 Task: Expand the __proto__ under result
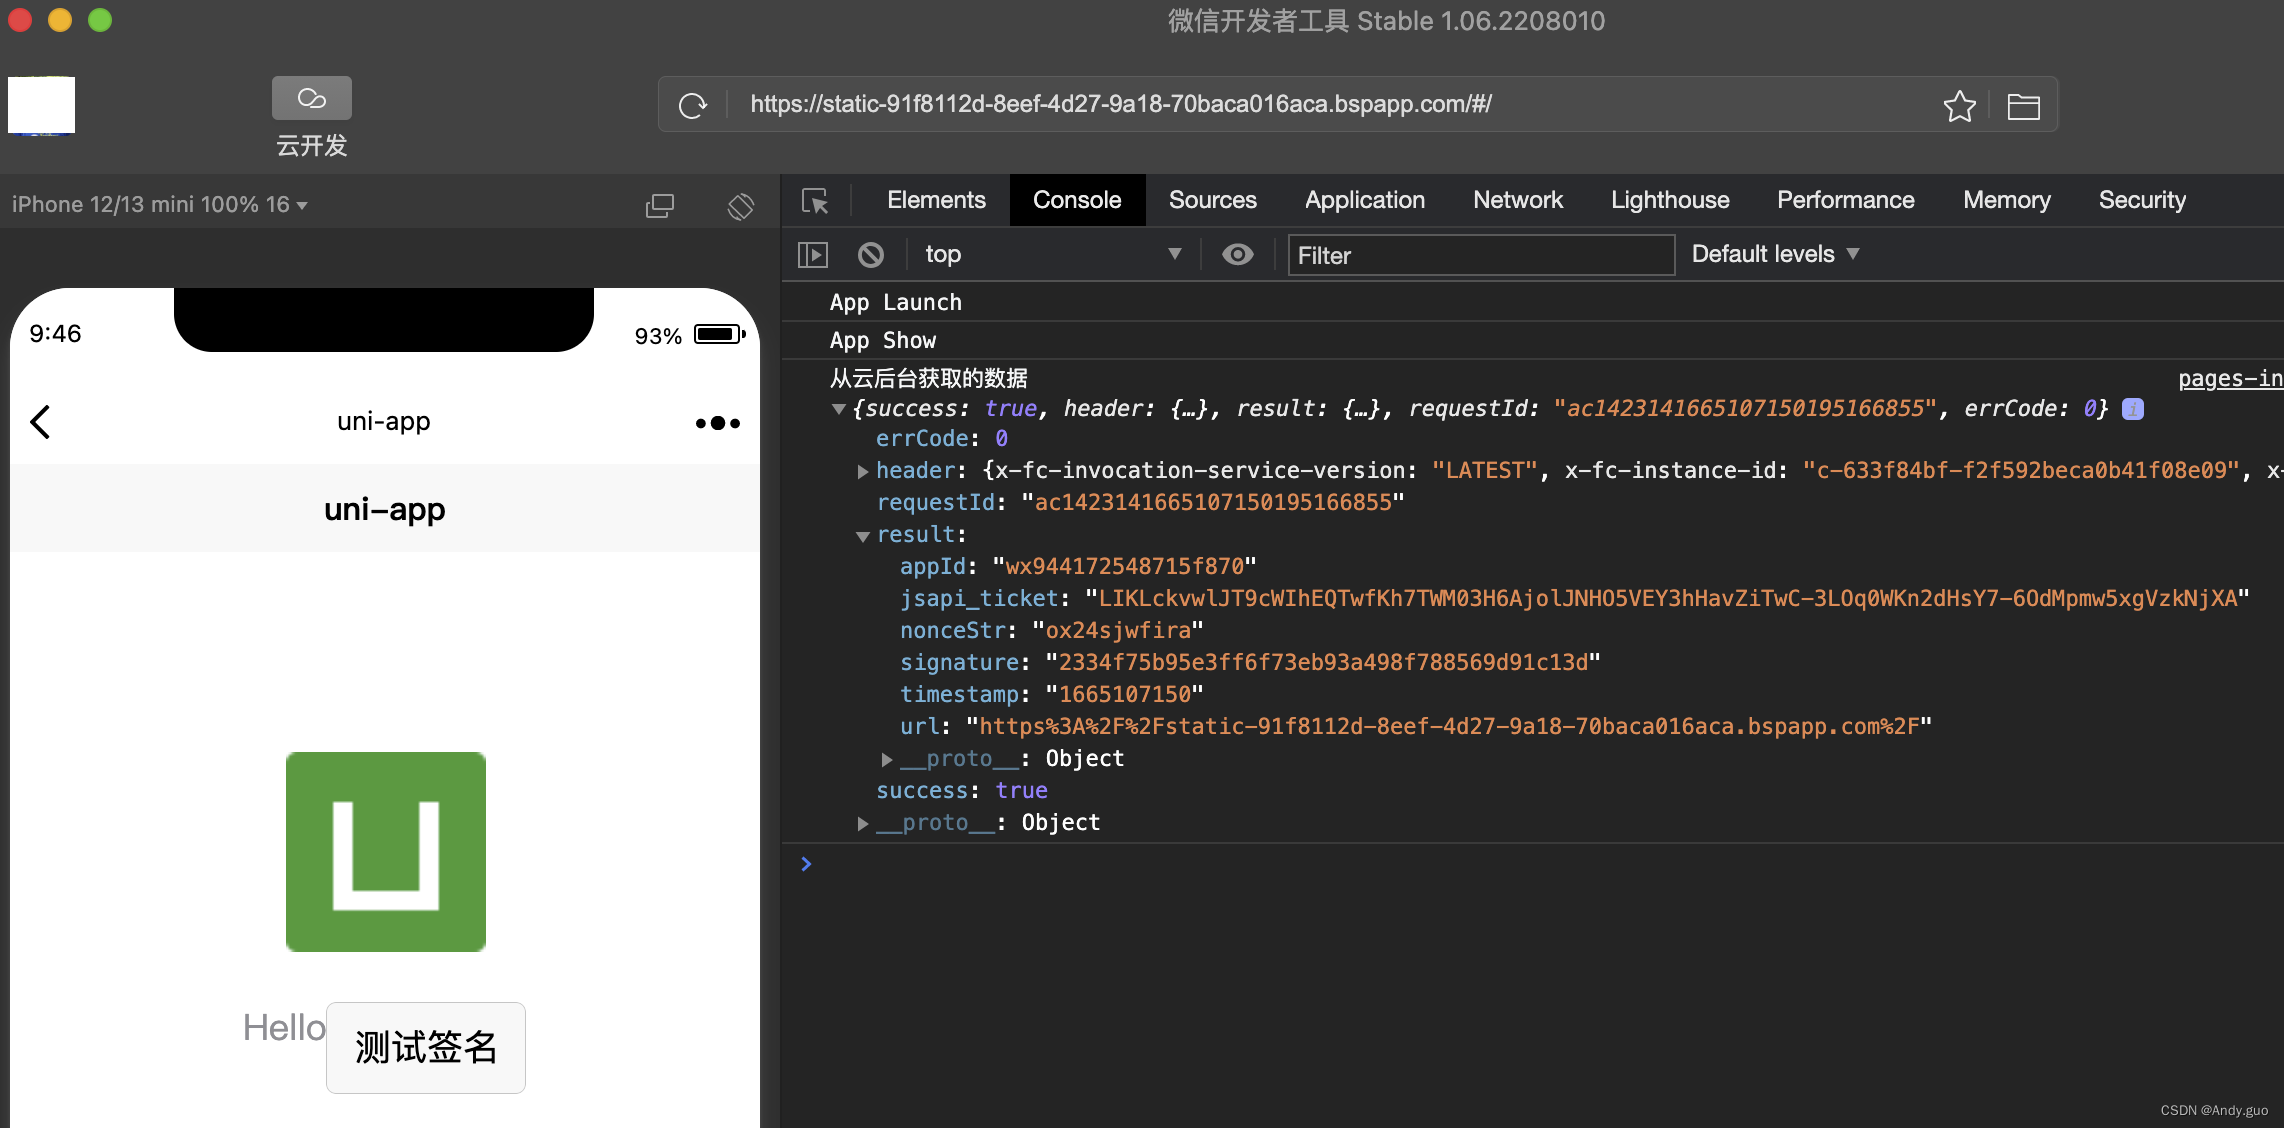887,760
